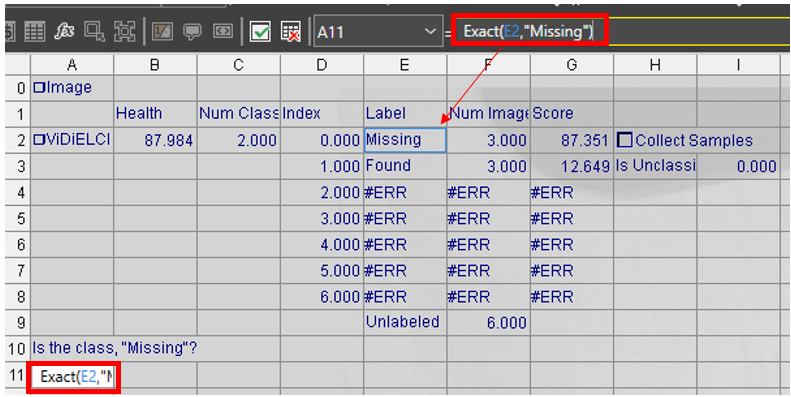
Task: Click the Health header cell
Action: click(155, 115)
